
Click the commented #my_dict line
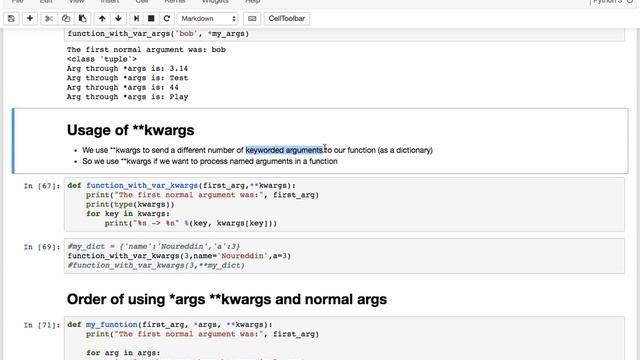tap(153, 247)
